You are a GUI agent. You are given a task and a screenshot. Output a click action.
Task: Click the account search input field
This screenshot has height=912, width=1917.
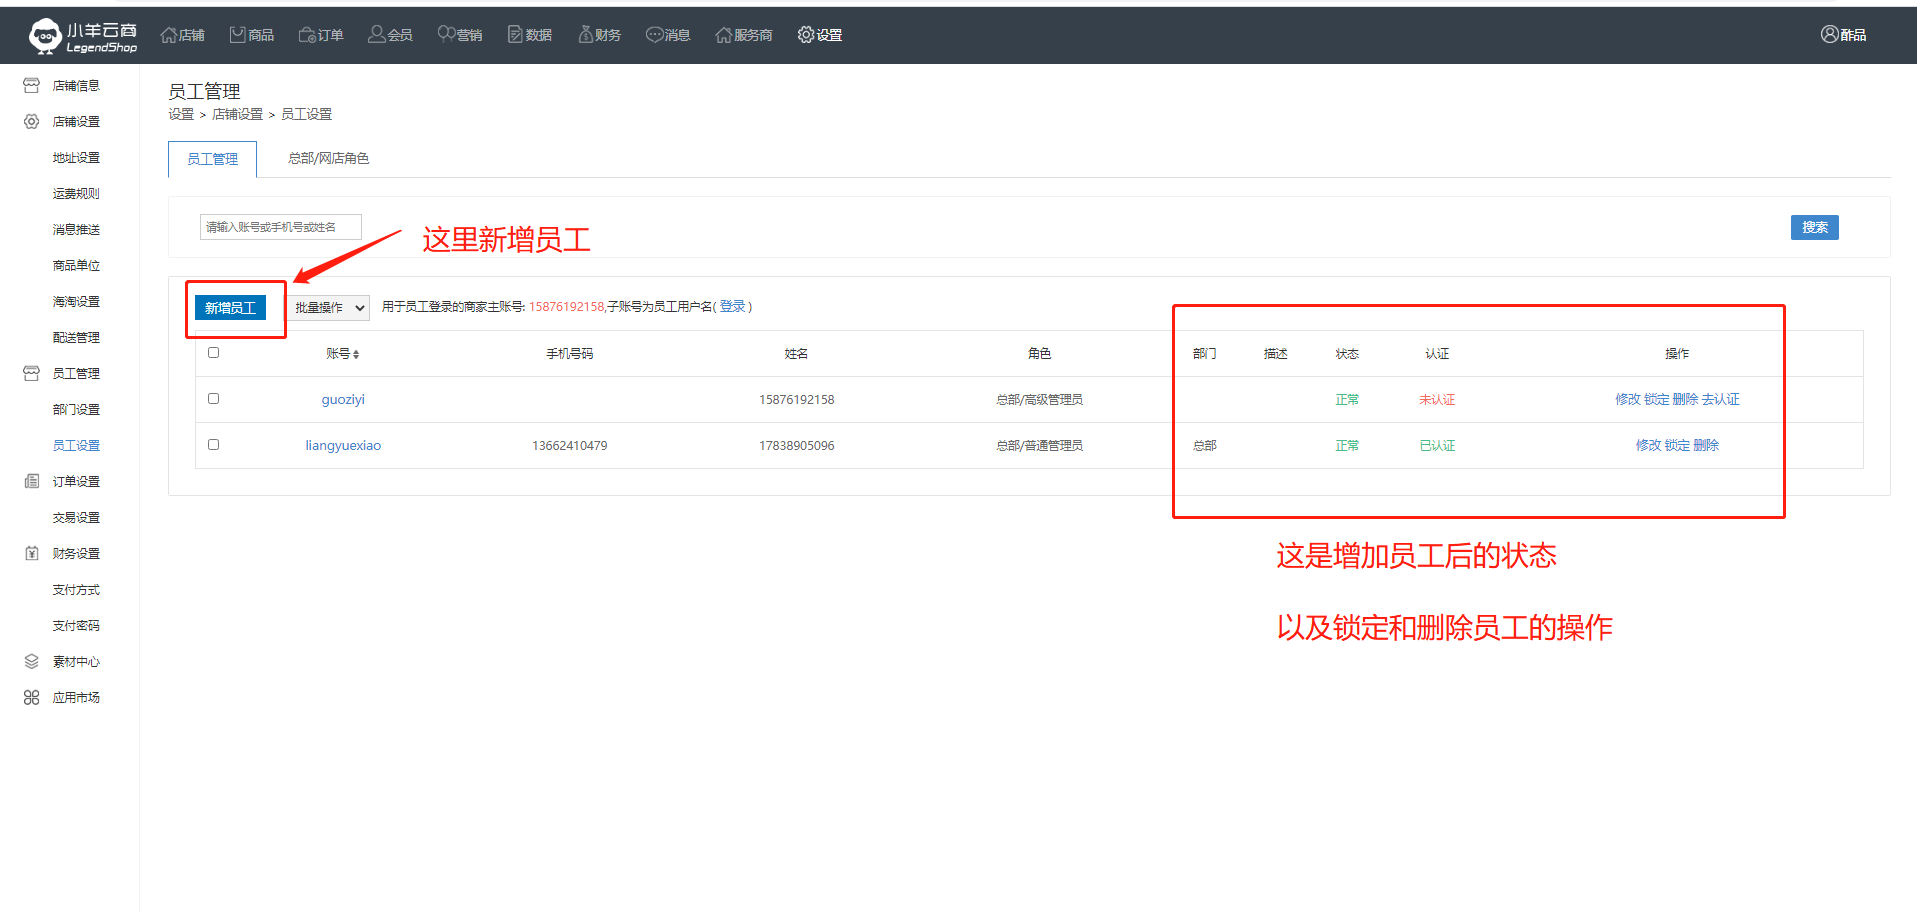[280, 228]
